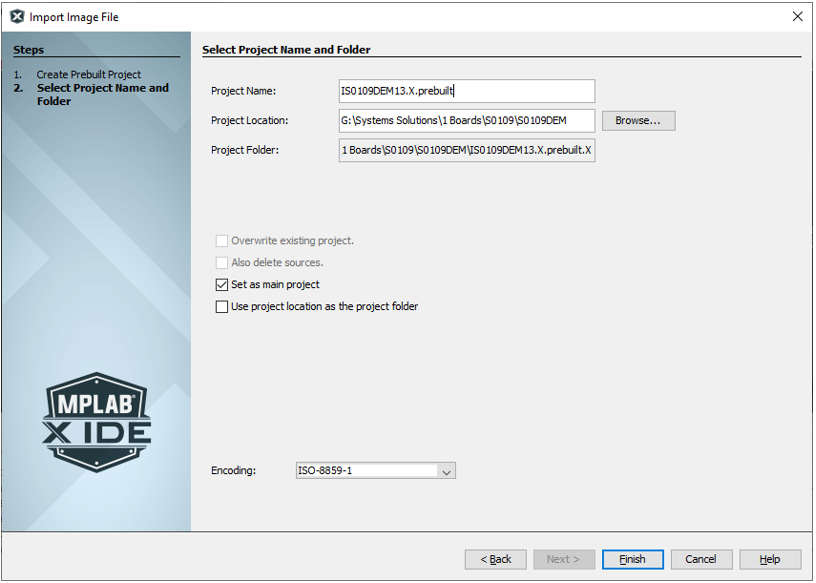The height and width of the screenshot is (583, 816).
Task: Select the Project Folder path field
Action: 467,150
